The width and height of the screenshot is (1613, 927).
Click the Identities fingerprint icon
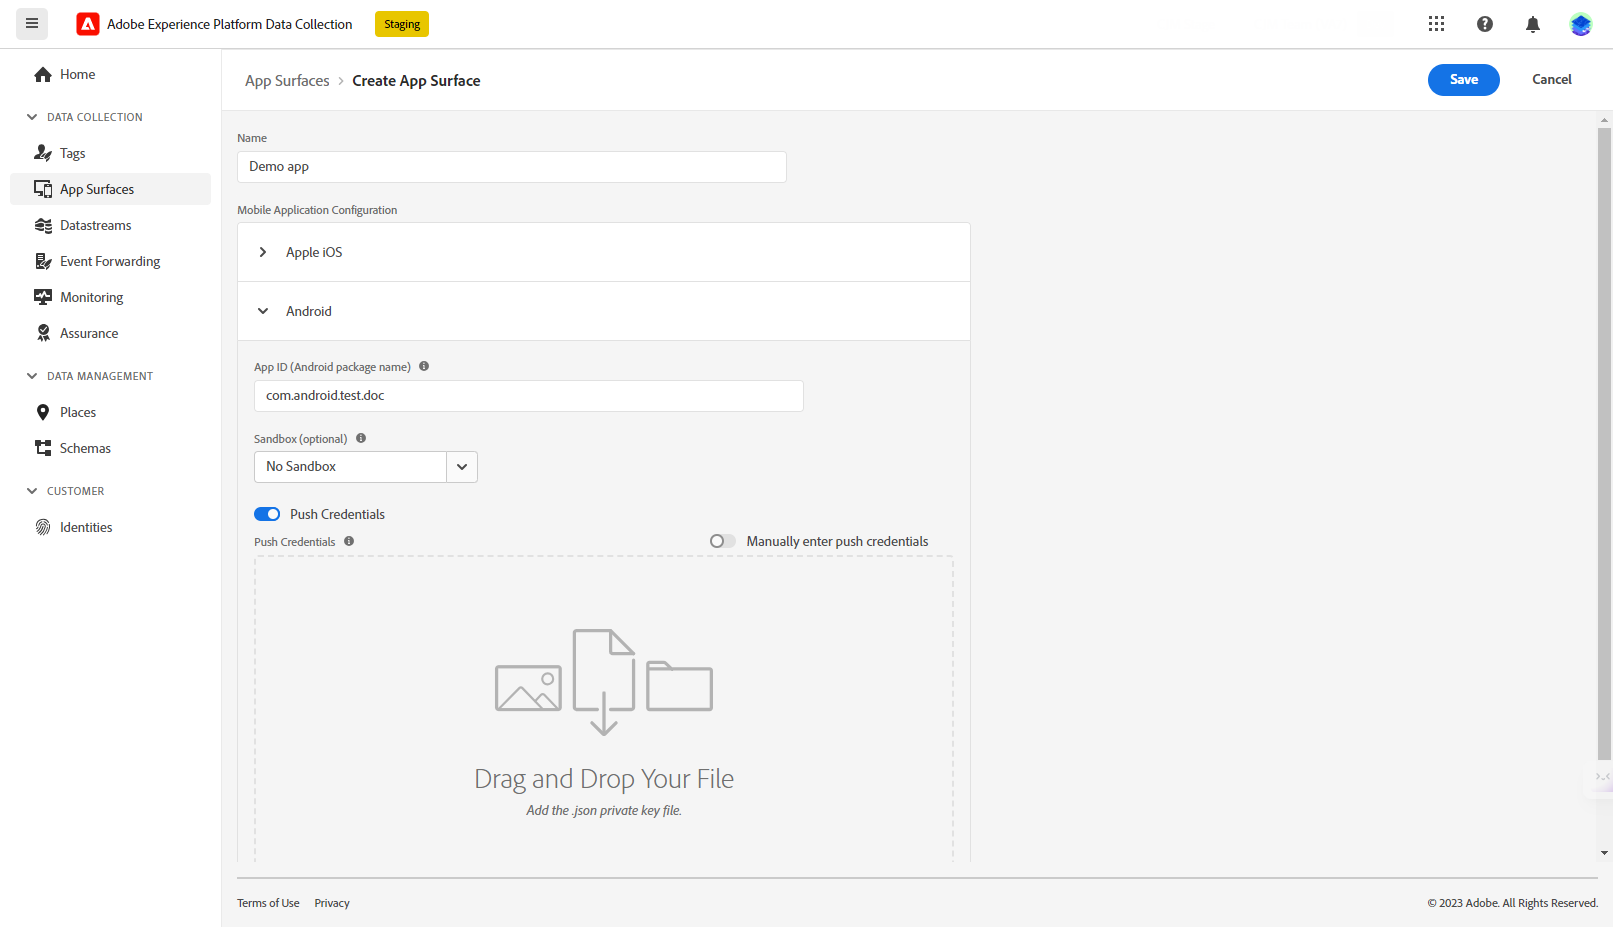43,527
